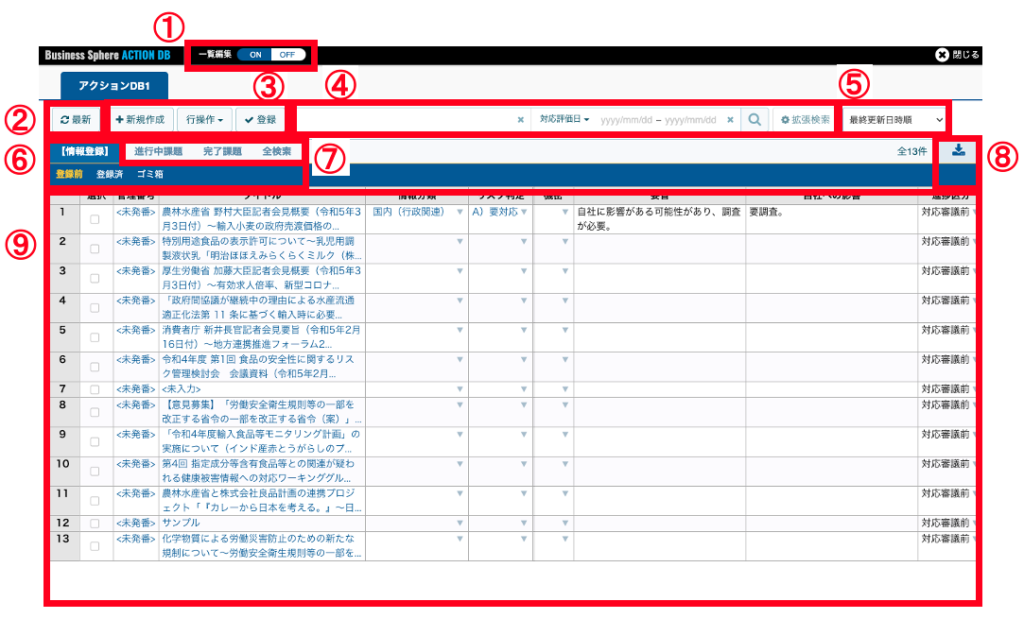This screenshot has height=619, width=1024.
Task: Click the magnifying glass search icon
Action: click(755, 120)
